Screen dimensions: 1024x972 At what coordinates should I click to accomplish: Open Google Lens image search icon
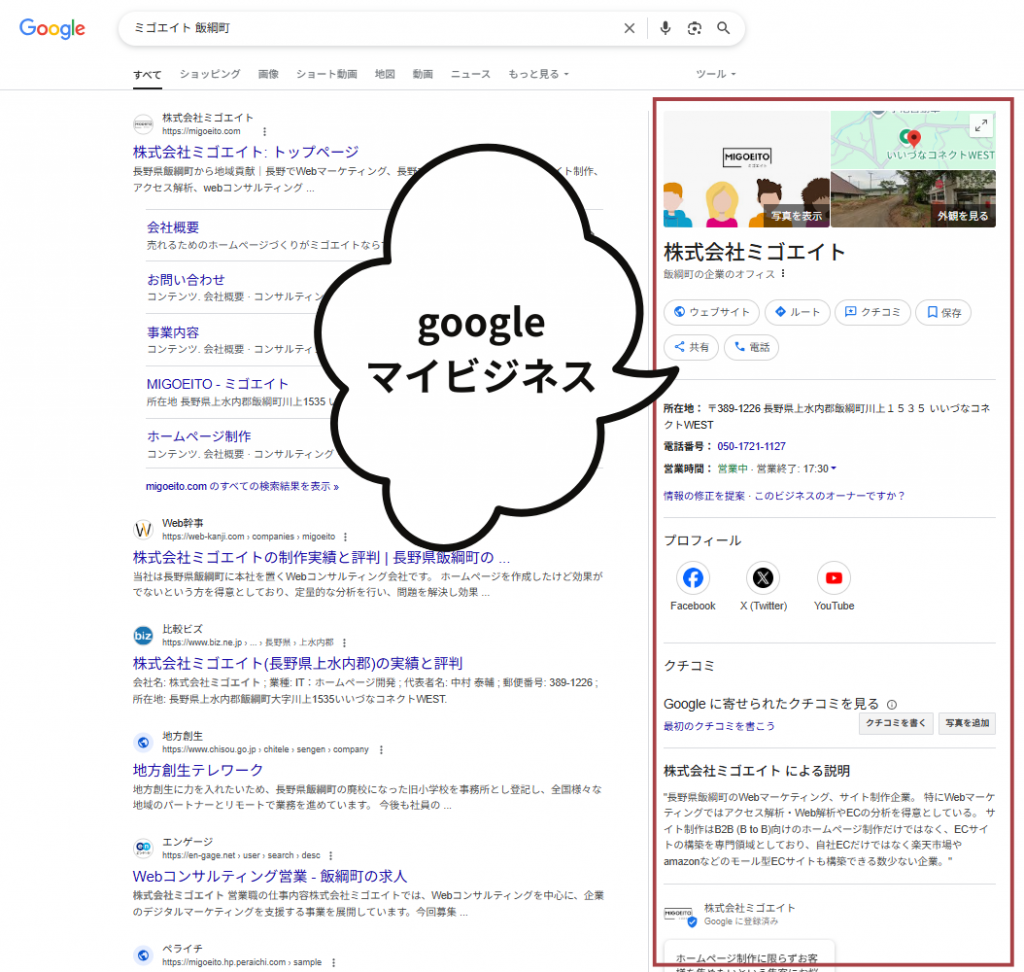pos(694,28)
